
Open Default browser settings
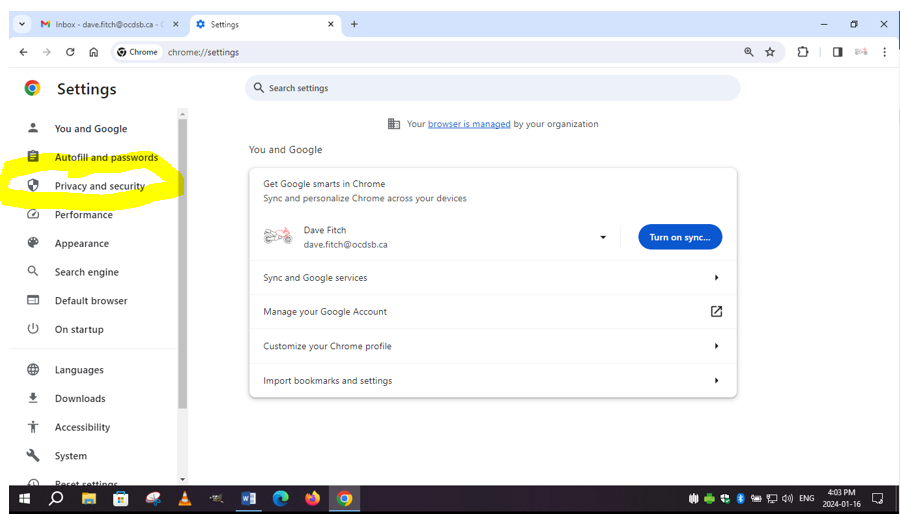tap(91, 301)
